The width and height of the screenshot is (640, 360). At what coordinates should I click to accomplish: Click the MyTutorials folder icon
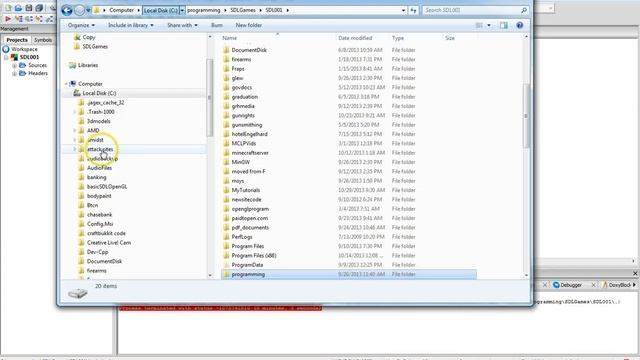coord(227,190)
